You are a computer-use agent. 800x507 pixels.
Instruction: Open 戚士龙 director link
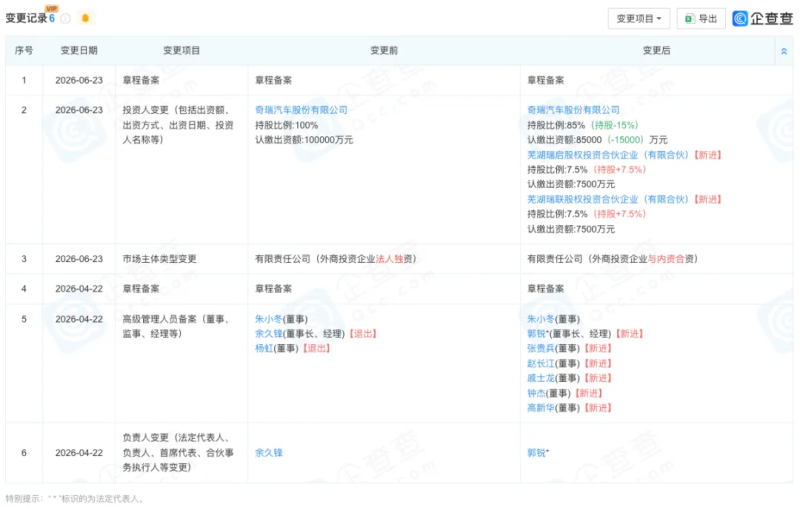tap(540, 378)
